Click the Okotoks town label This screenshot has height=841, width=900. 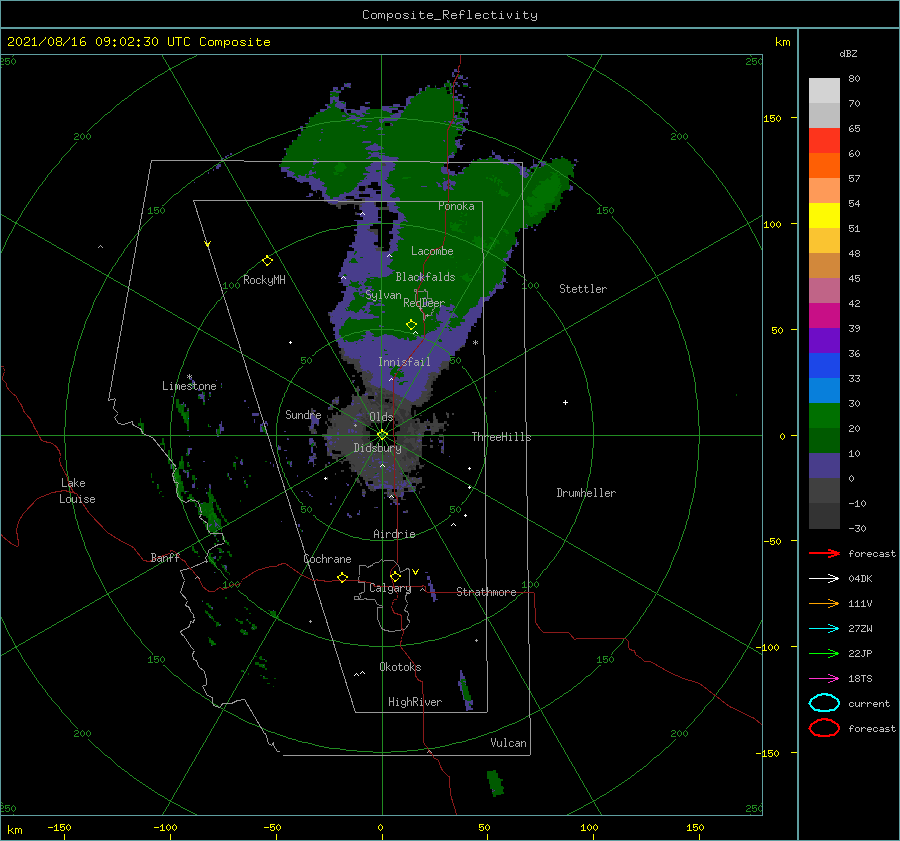tap(400, 667)
